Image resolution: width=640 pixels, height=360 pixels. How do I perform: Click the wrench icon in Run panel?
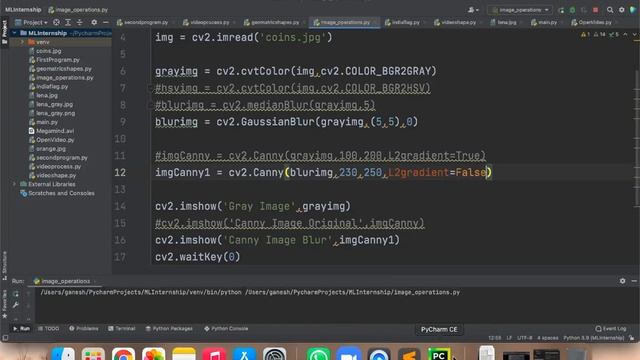(16, 305)
